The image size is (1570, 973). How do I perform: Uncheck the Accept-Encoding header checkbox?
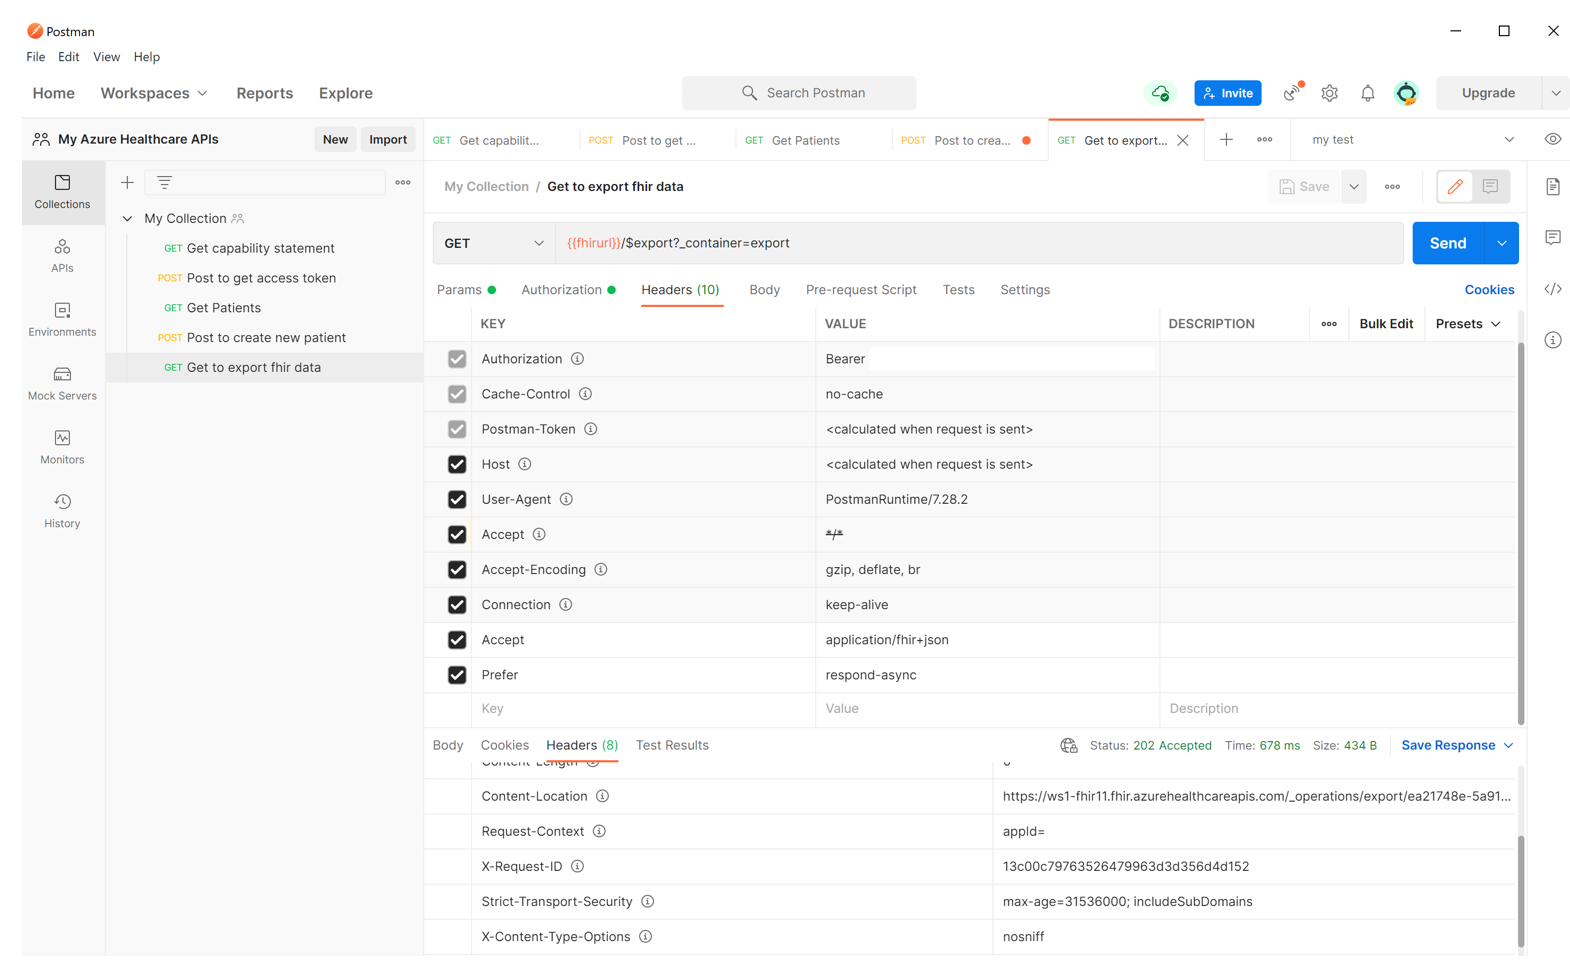[457, 570]
